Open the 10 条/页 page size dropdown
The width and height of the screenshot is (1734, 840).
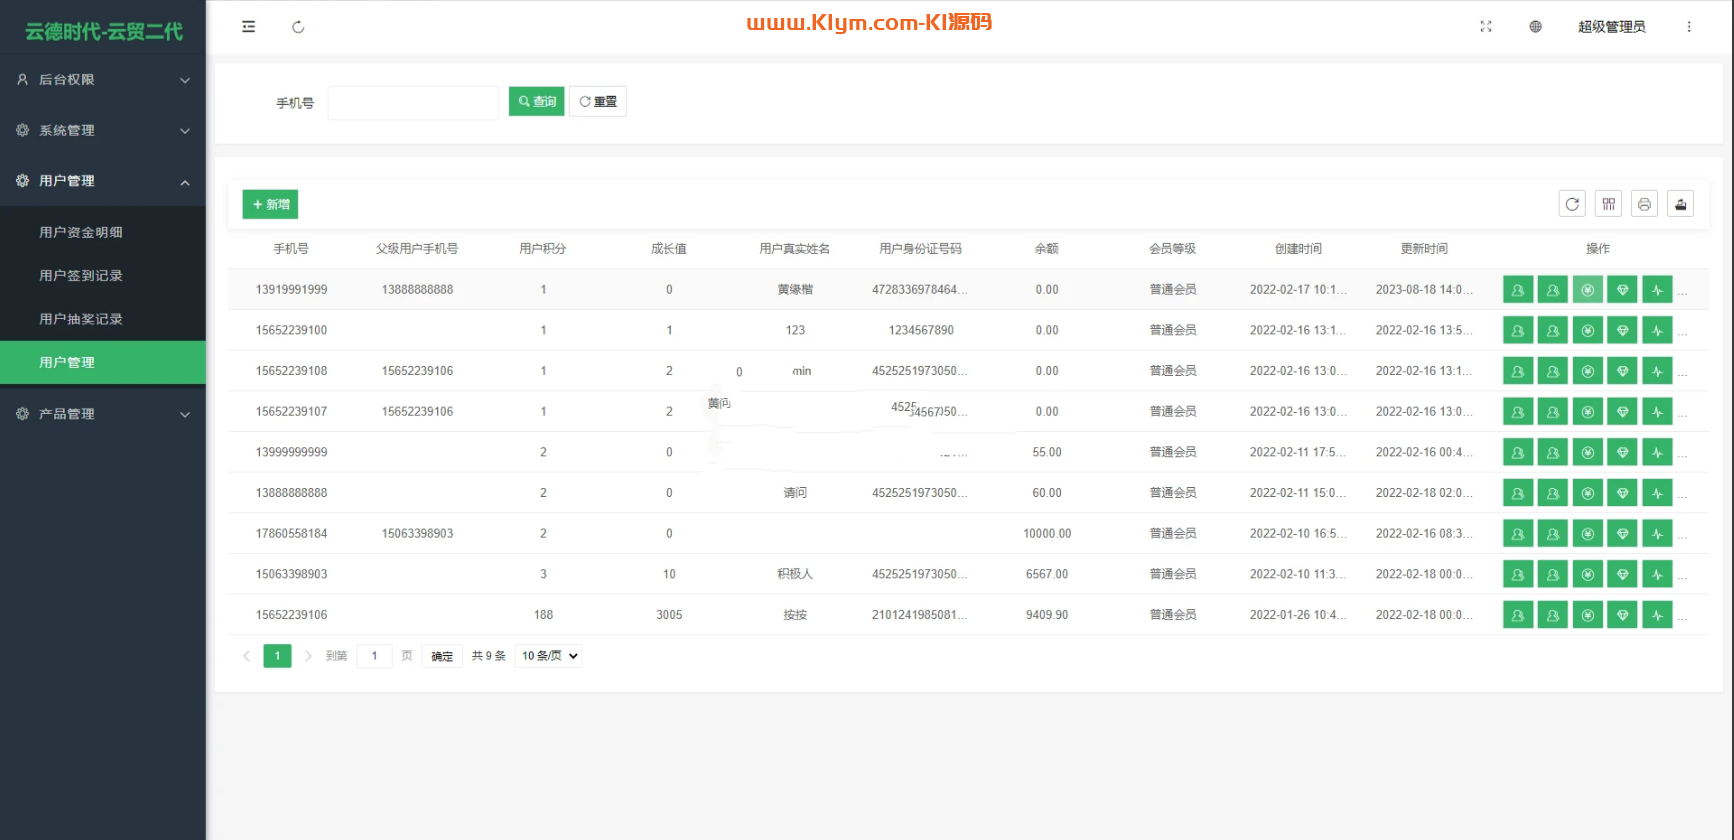(x=549, y=656)
